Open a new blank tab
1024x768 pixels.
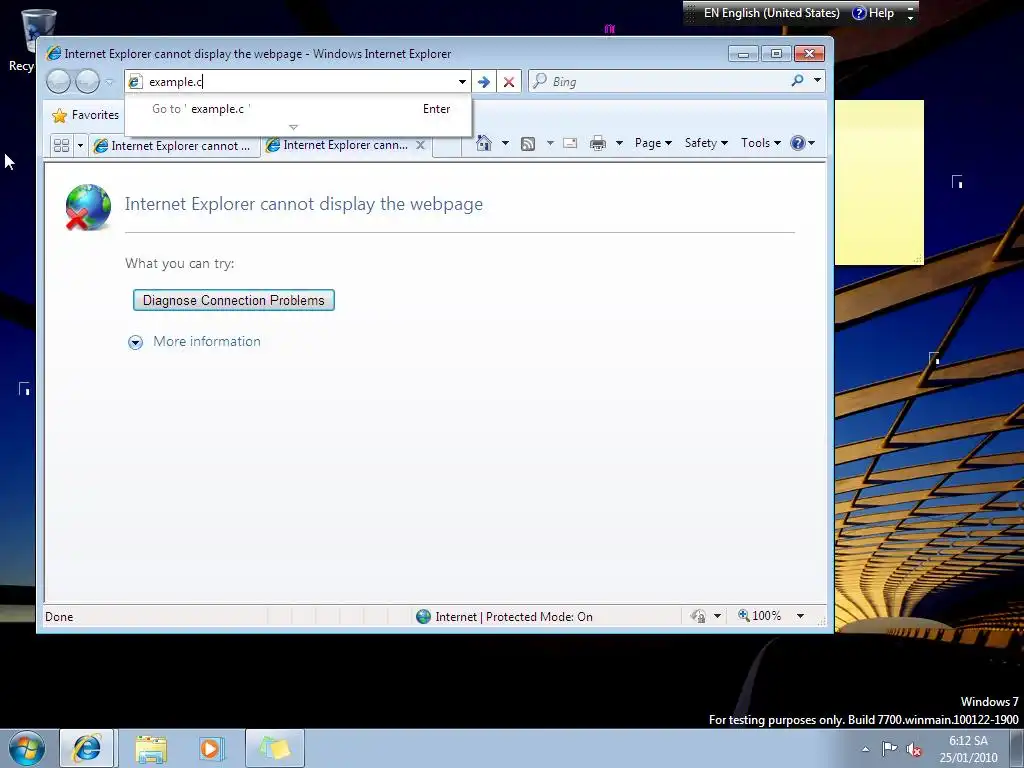(446, 146)
